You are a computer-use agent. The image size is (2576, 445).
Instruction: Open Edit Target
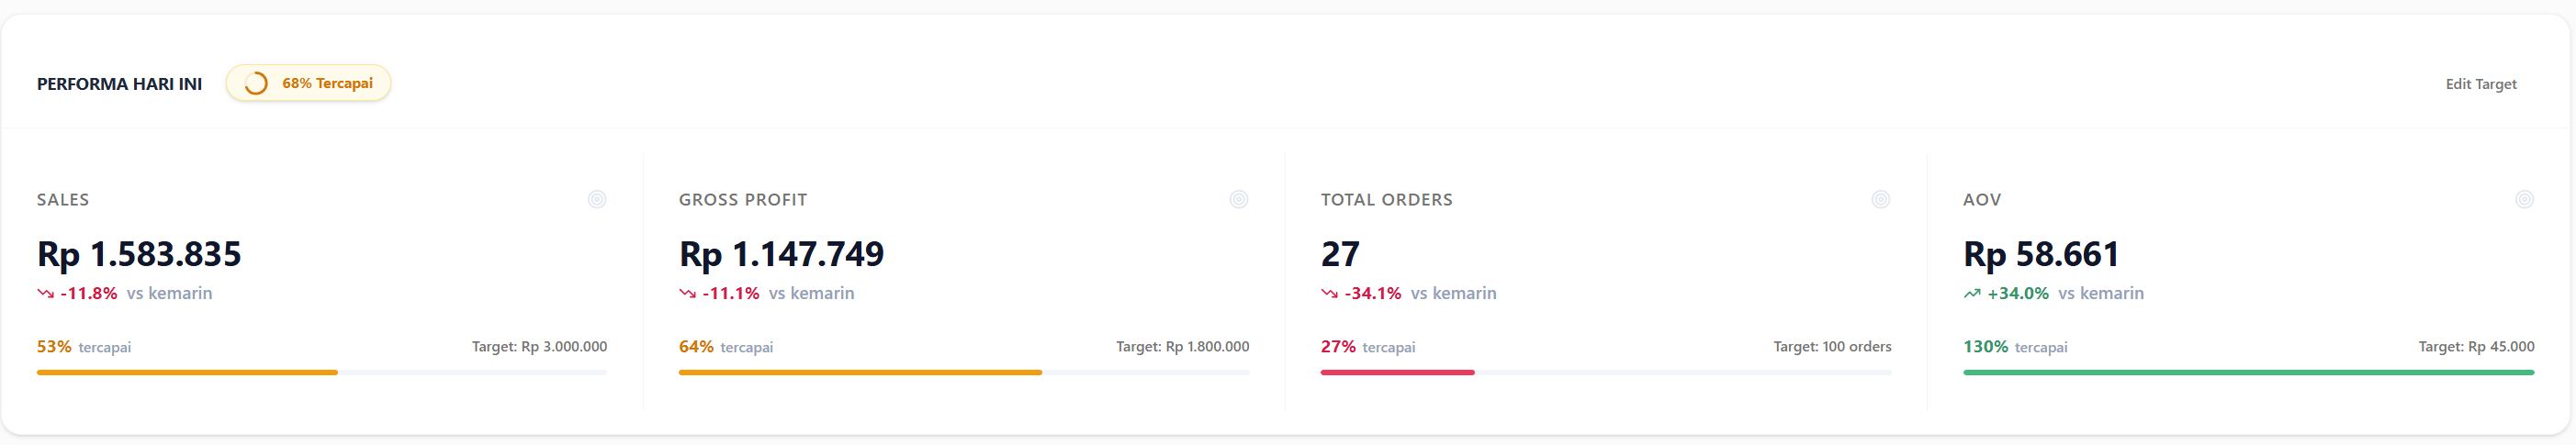(2480, 84)
